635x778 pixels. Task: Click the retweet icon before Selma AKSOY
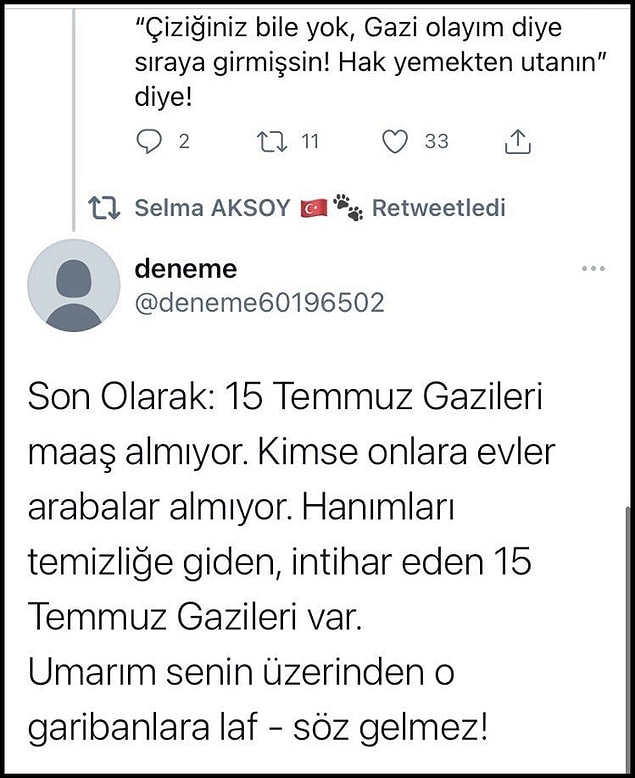pyautogui.click(x=104, y=208)
